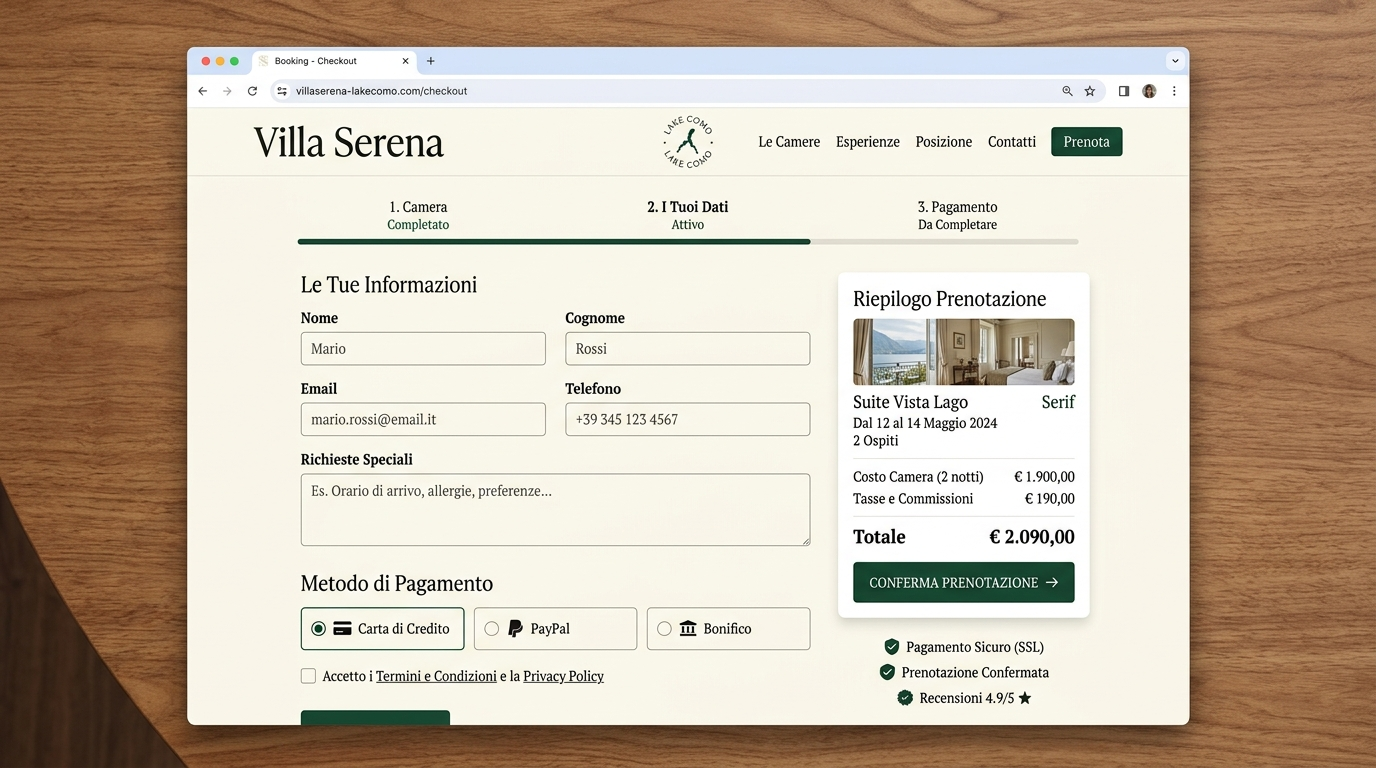Select the PayPal radio button

coord(491,629)
